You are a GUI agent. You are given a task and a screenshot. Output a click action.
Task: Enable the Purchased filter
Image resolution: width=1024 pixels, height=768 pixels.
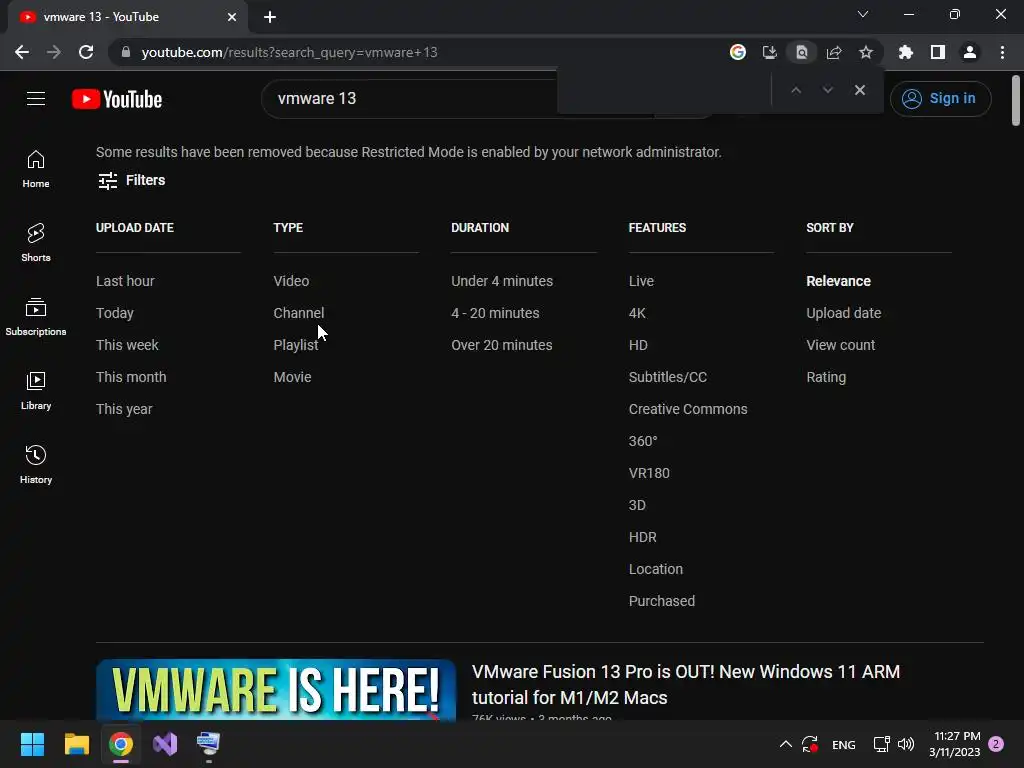(662, 601)
